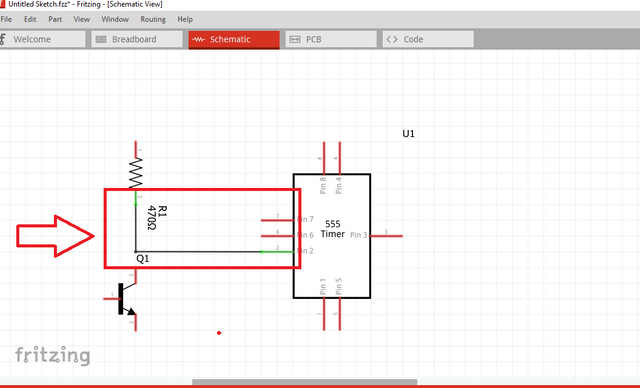The width and height of the screenshot is (640, 388).
Task: Switch to the Welcome tab
Action: click(42, 39)
